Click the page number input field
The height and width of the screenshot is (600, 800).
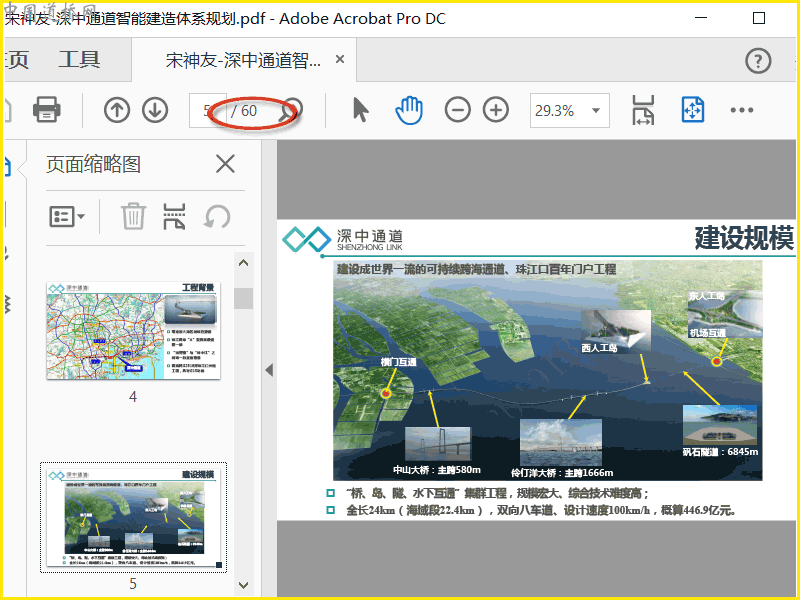click(x=207, y=110)
